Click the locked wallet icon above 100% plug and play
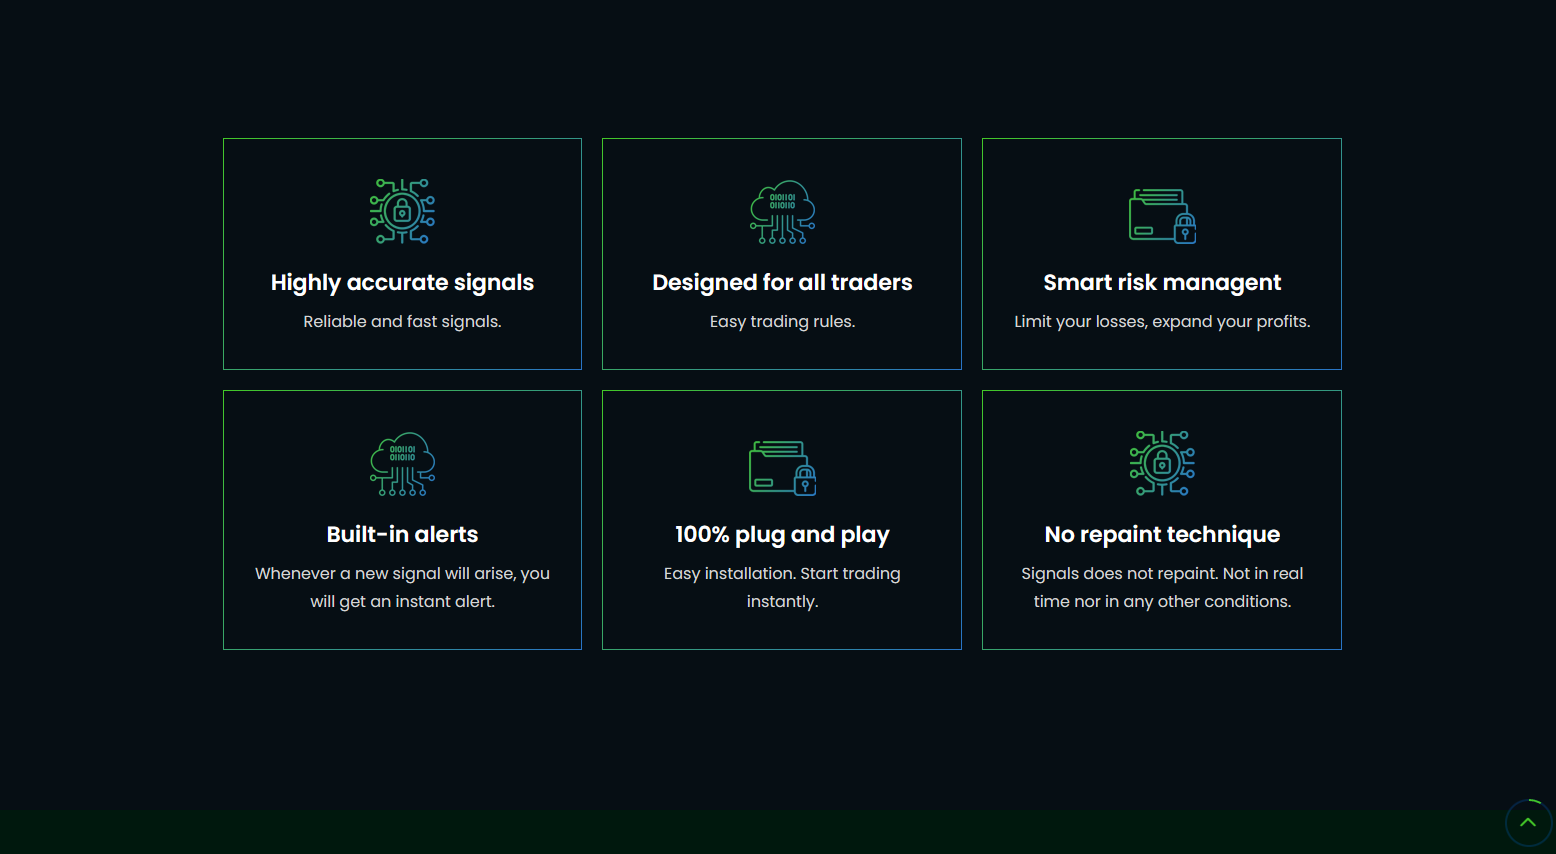Image resolution: width=1556 pixels, height=854 pixels. click(782, 467)
